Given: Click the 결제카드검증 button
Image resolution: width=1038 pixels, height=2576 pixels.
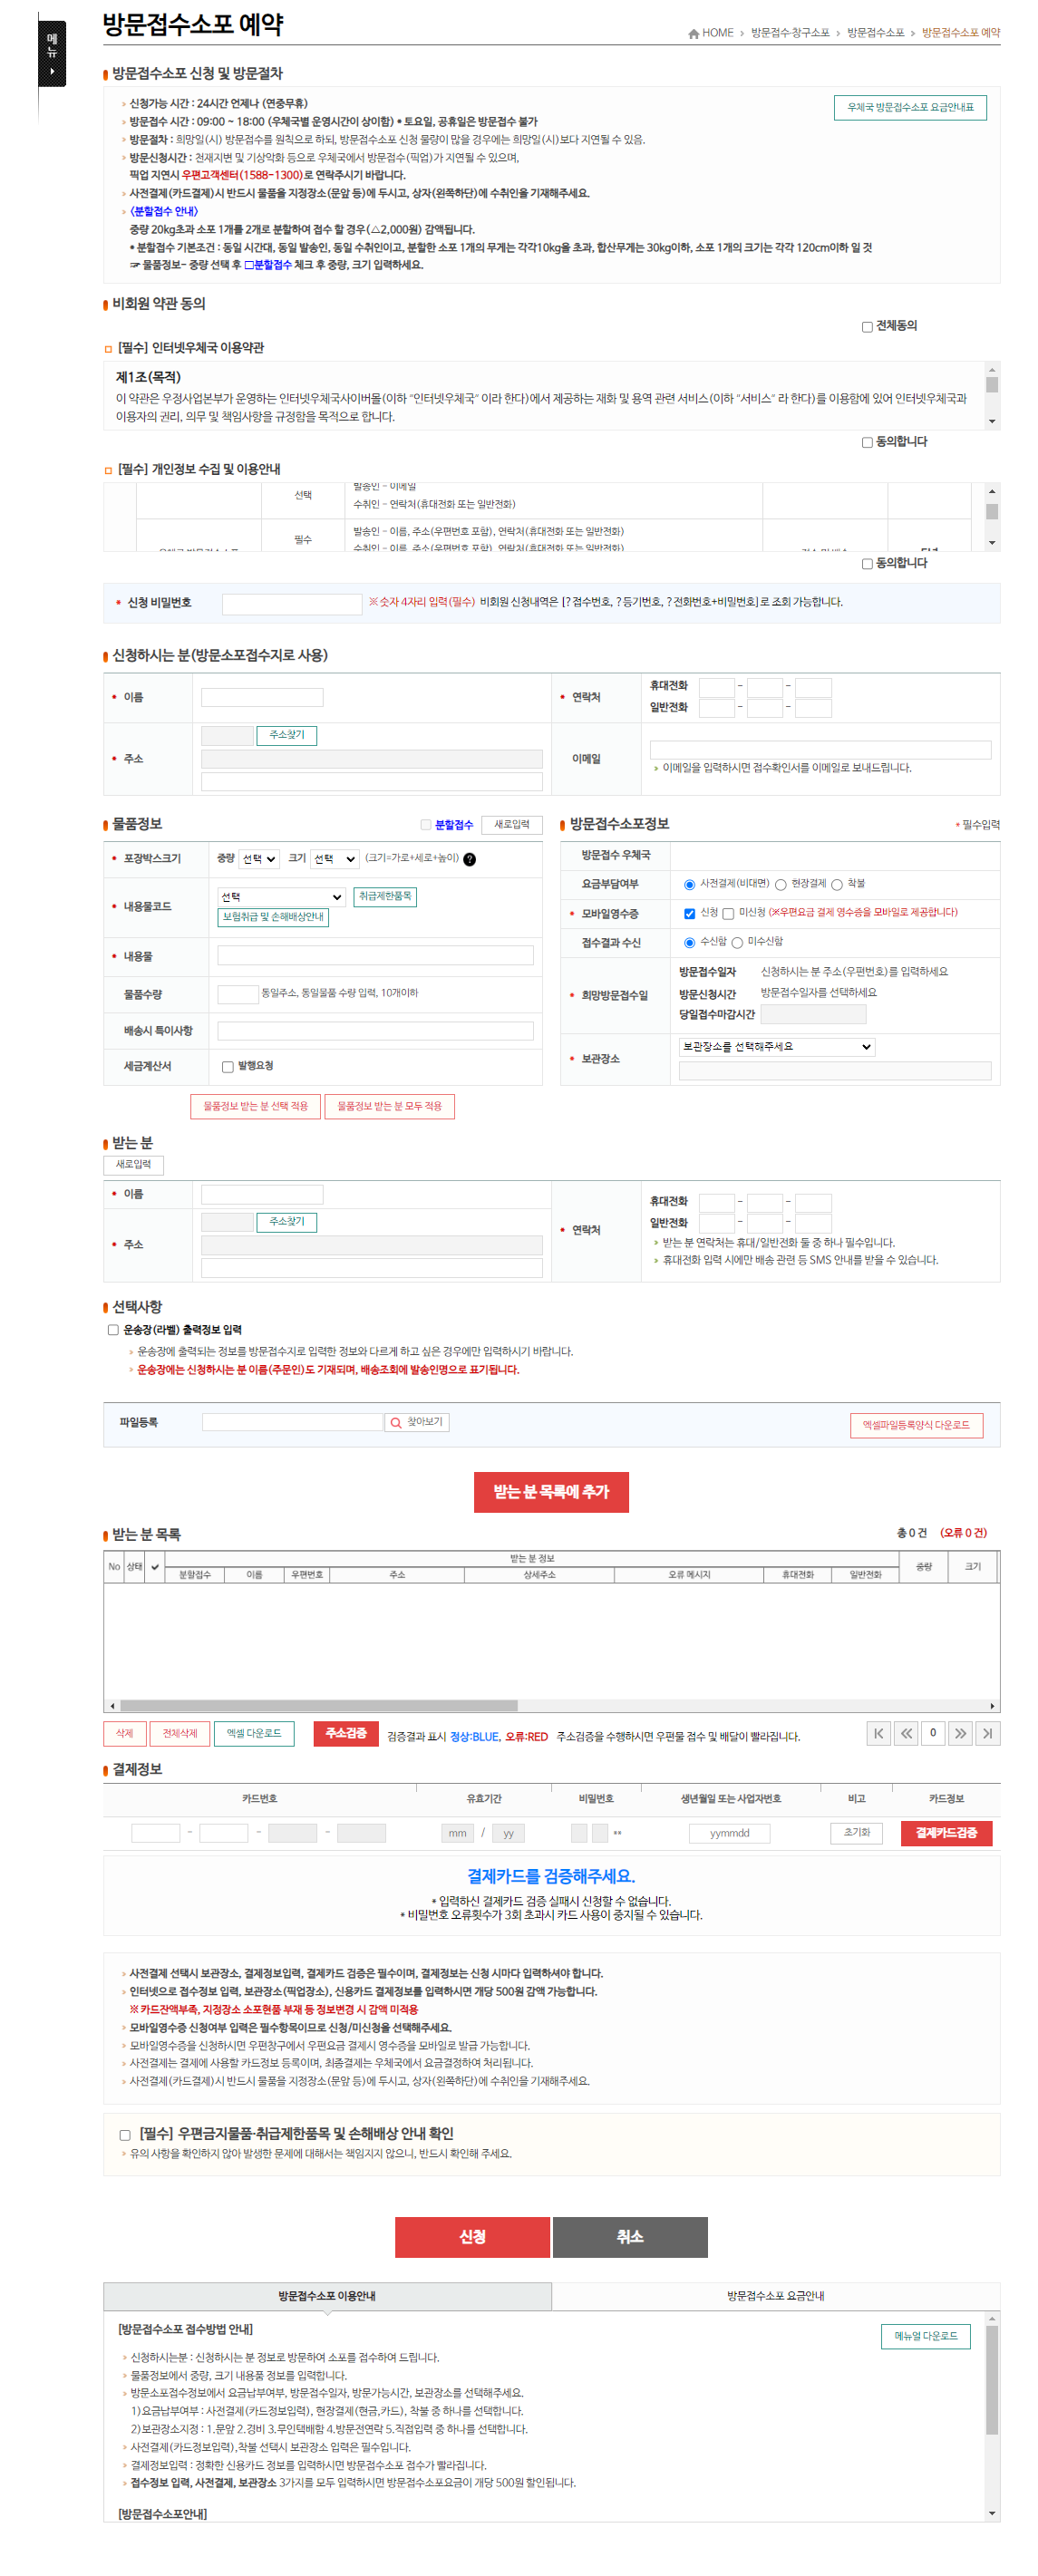Looking at the screenshot, I should pos(946,1833).
